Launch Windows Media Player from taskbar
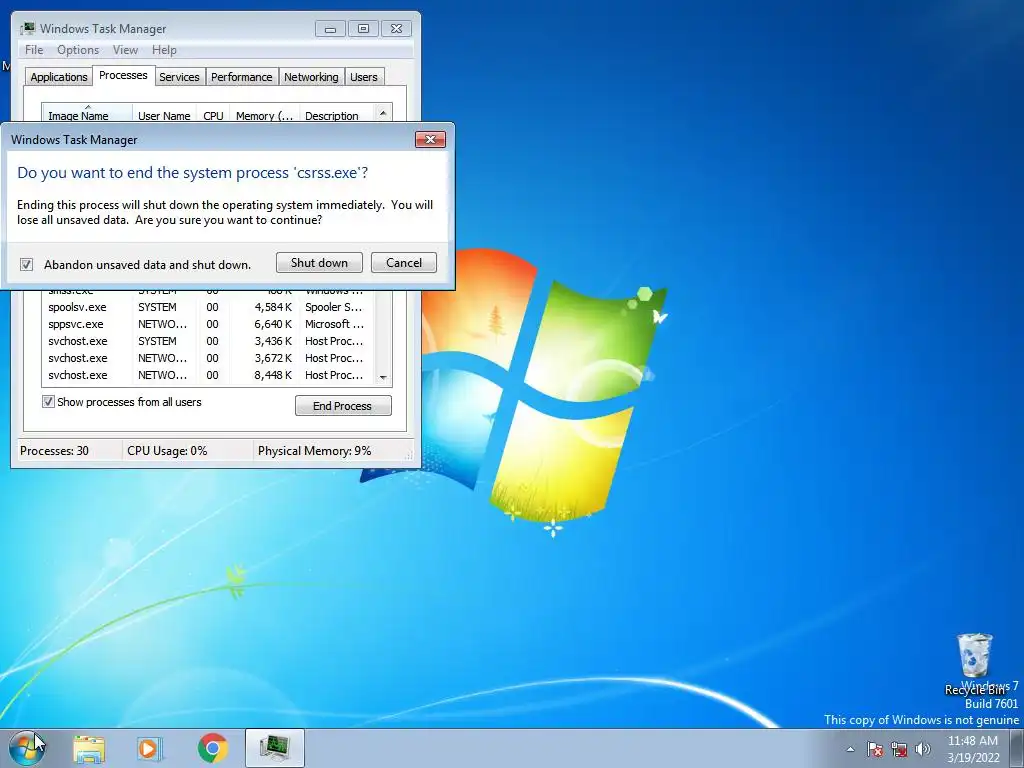 coord(150,748)
